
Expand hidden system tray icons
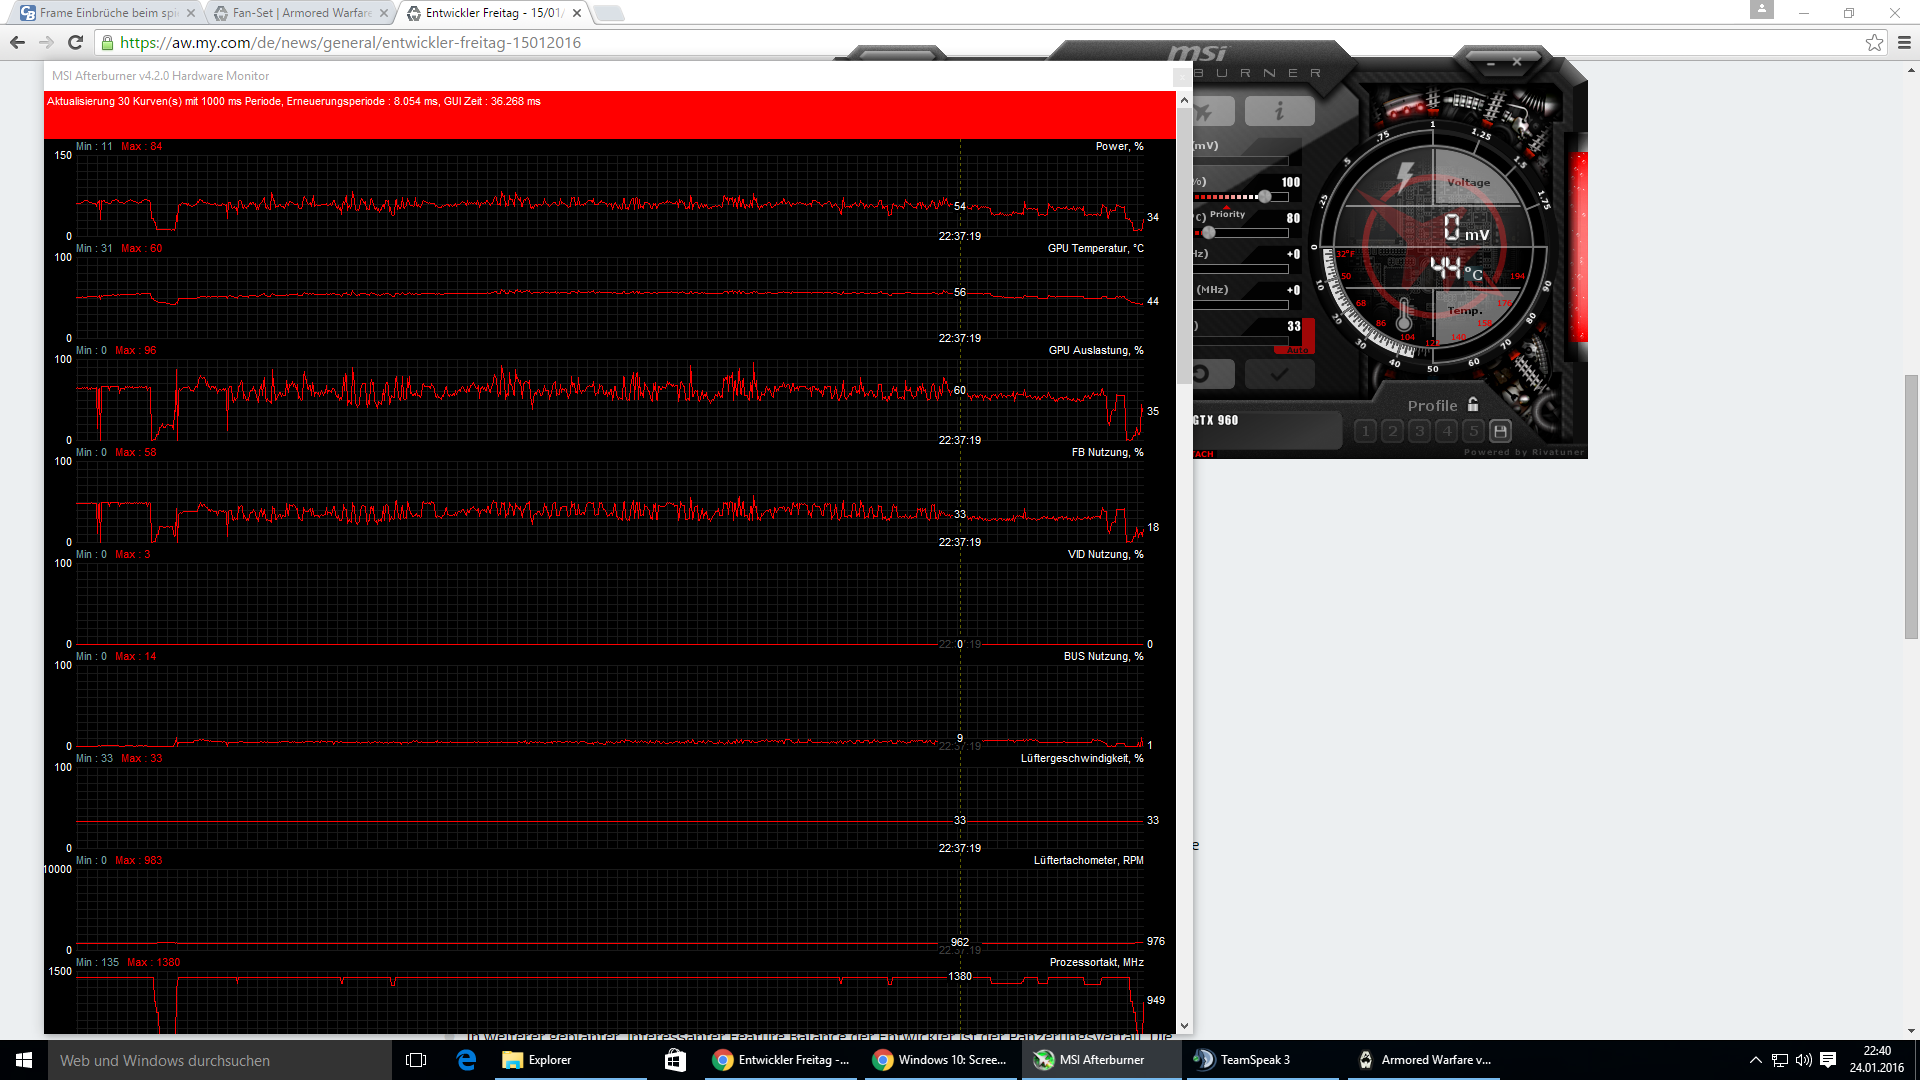point(1755,1060)
